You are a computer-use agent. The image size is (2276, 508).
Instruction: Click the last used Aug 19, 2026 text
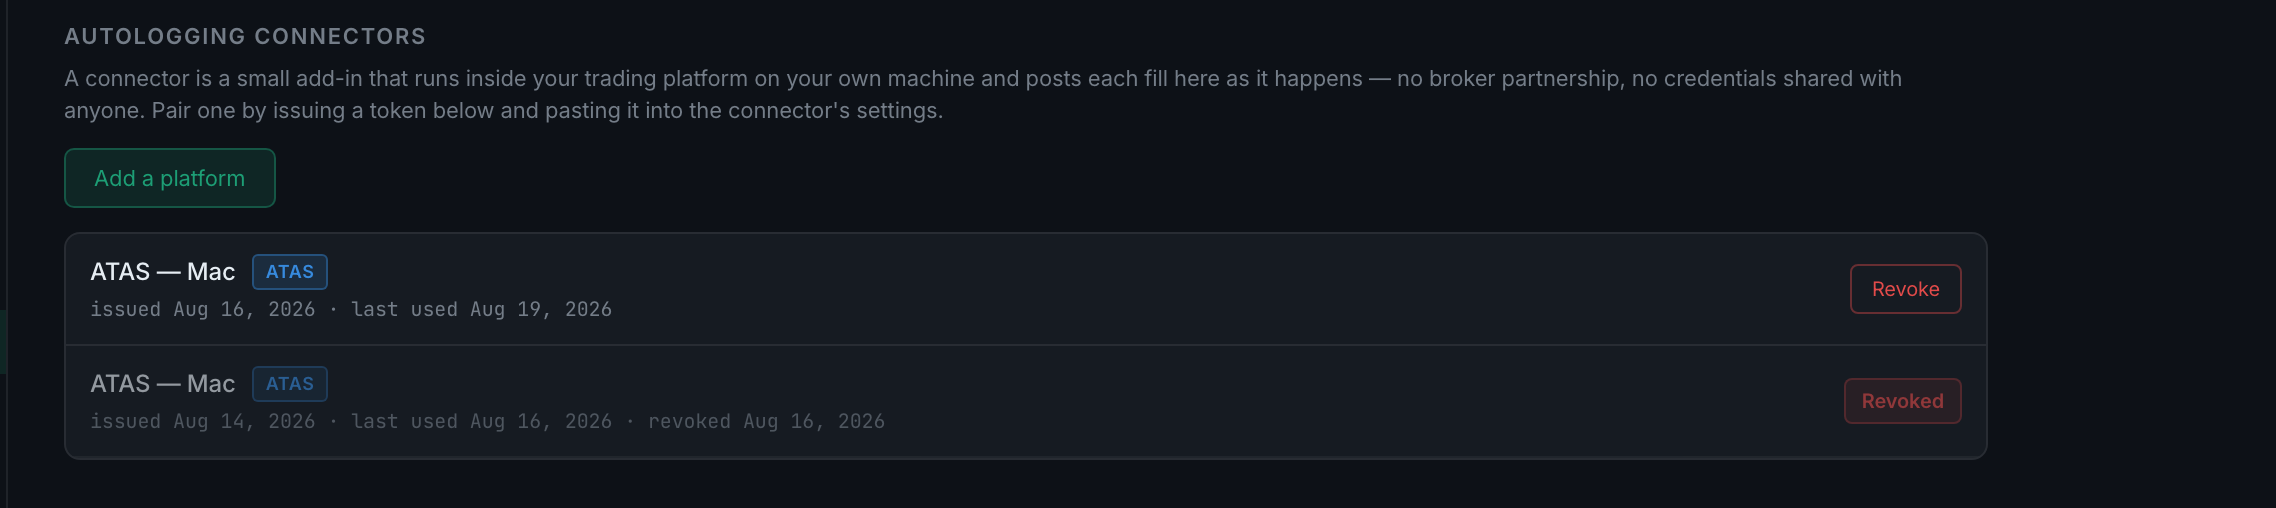pos(481,310)
